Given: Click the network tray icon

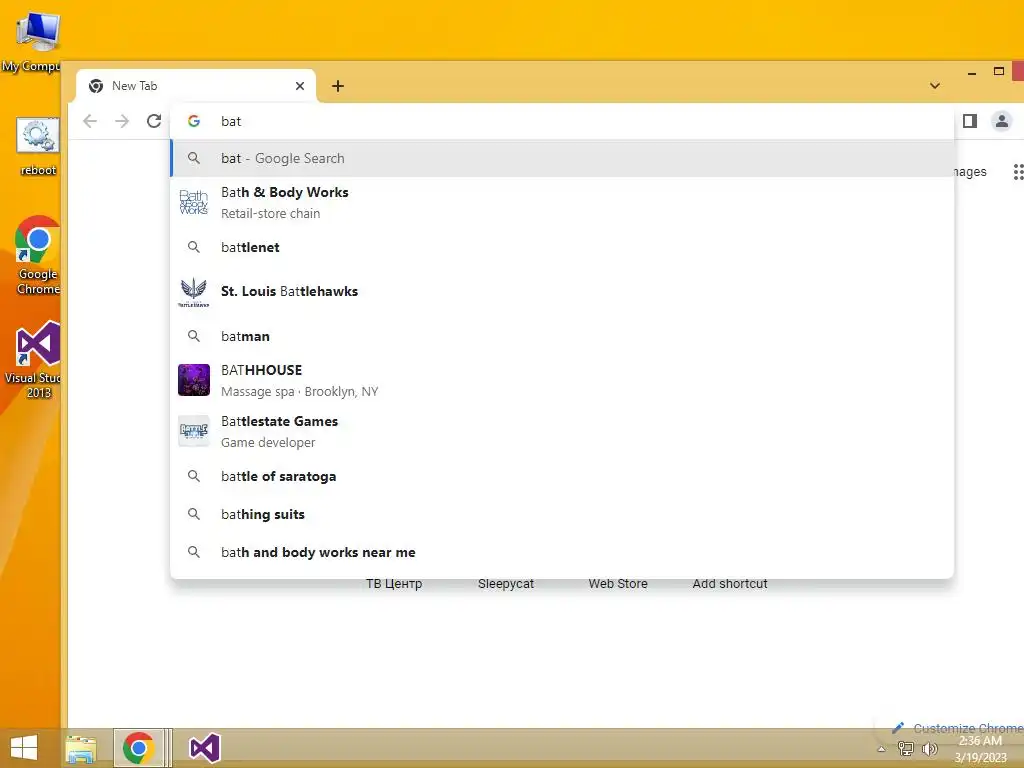Looking at the screenshot, I should click(x=906, y=748).
